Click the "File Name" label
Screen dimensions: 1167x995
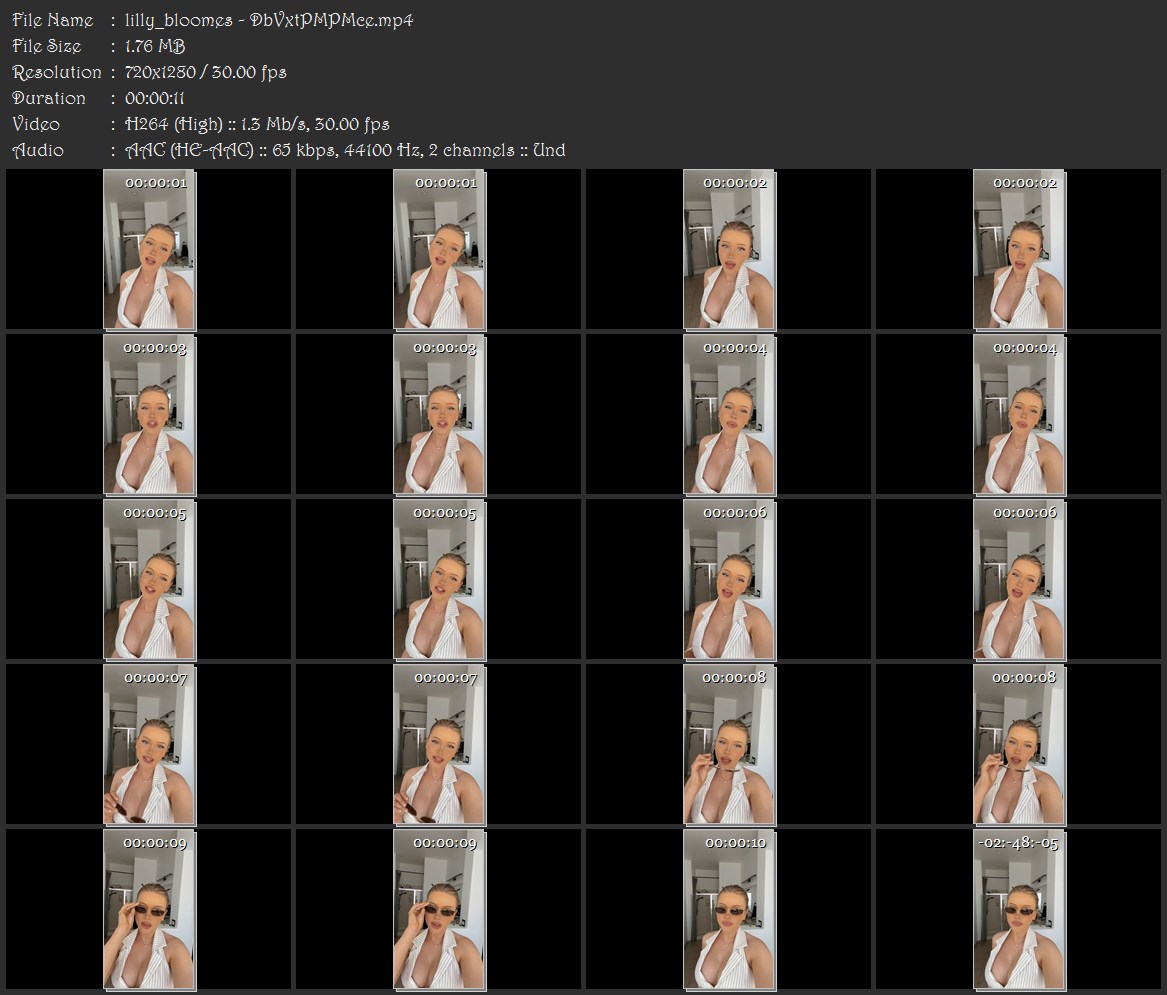53,20
